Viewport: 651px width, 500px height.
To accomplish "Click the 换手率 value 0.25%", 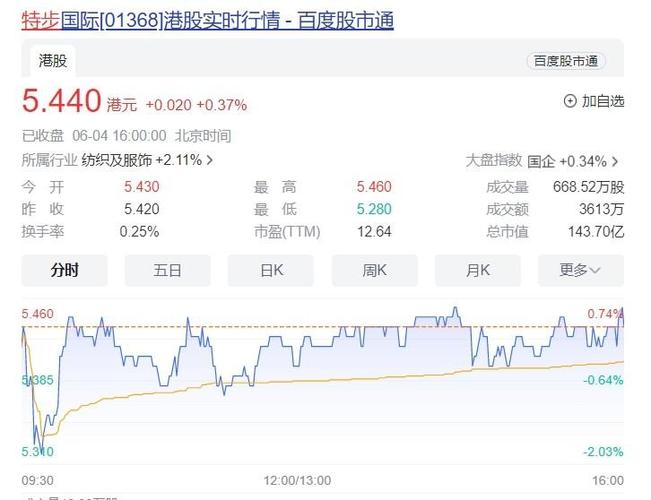I will [x=140, y=231].
